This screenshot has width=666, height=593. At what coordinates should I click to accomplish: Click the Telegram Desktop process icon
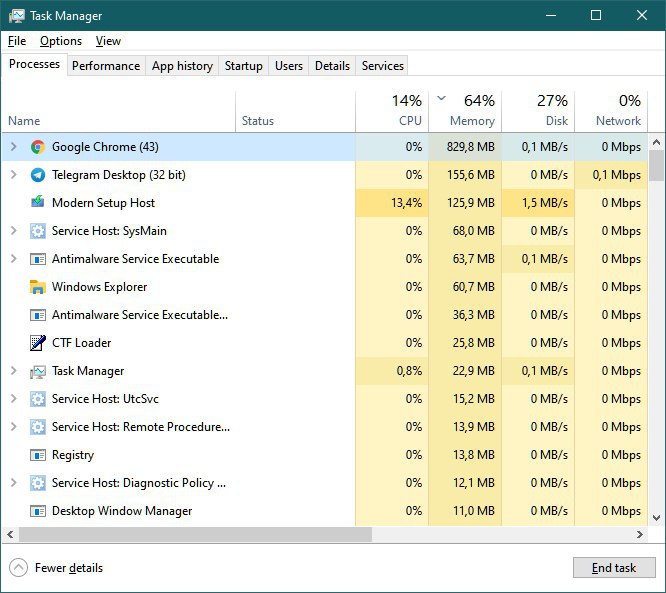pos(38,175)
